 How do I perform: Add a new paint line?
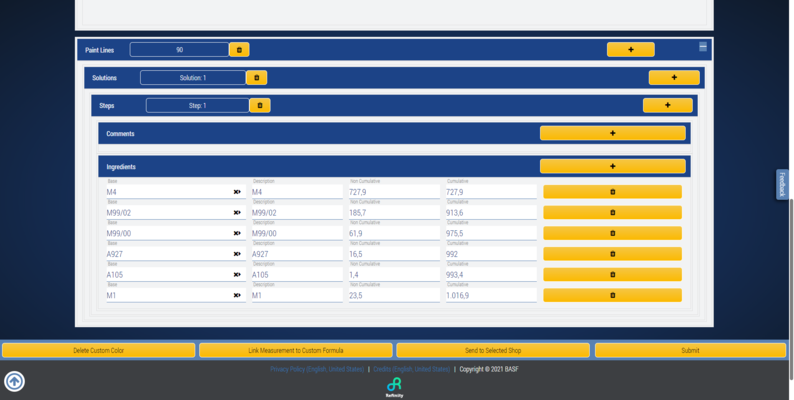630,50
